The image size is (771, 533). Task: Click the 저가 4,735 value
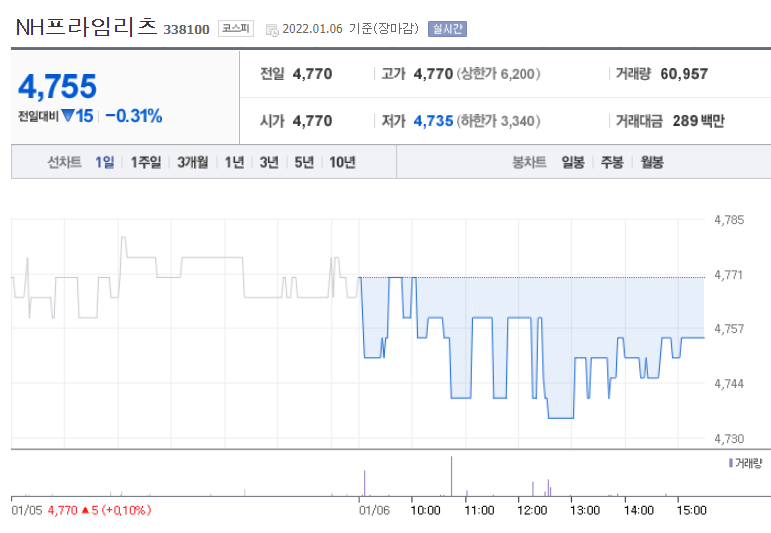pos(433,121)
